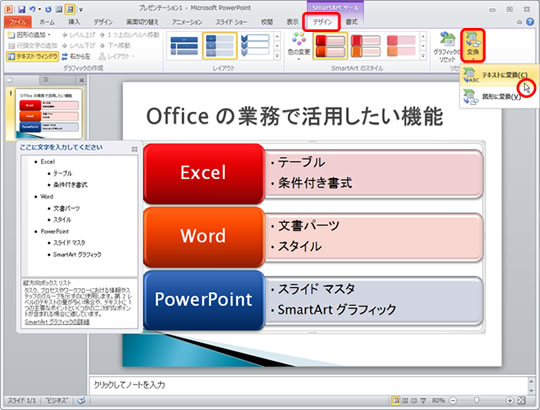Open the ファイル tab

click(18, 22)
